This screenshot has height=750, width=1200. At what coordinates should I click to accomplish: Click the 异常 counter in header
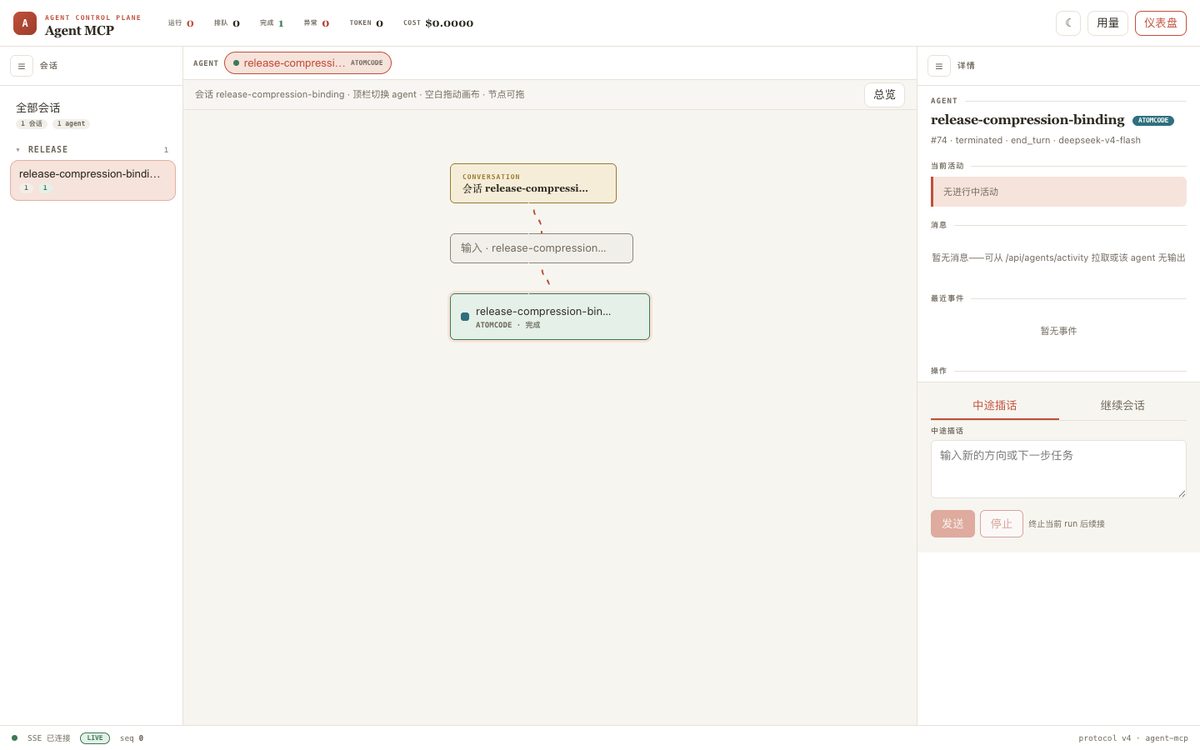pyautogui.click(x=316, y=23)
